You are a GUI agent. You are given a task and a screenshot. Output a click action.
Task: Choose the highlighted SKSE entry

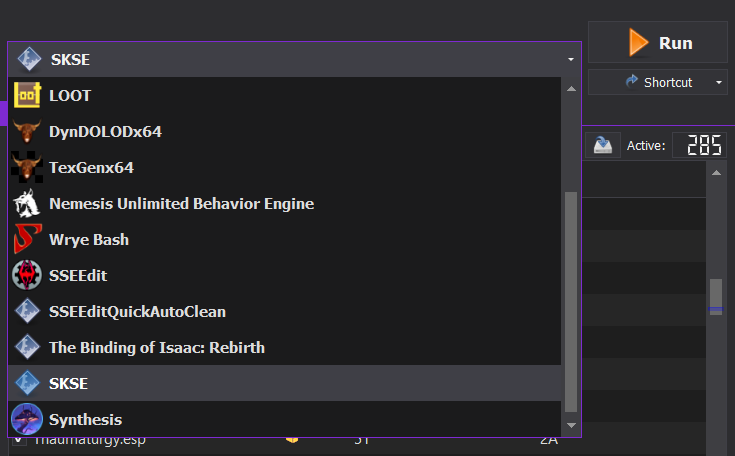(x=284, y=383)
